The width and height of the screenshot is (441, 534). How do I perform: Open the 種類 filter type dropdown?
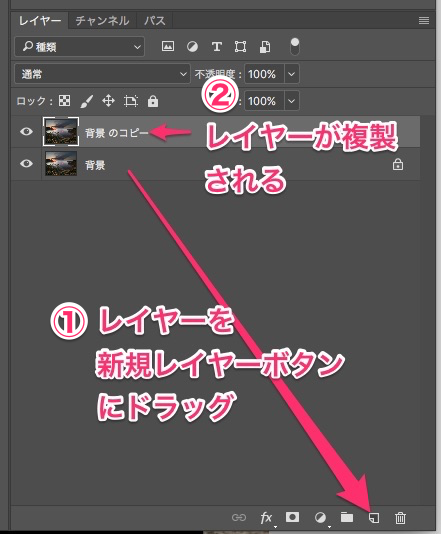pyautogui.click(x=79, y=46)
